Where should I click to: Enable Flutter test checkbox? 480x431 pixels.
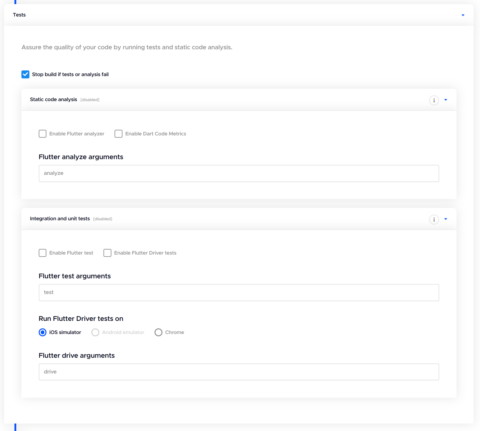pos(42,253)
